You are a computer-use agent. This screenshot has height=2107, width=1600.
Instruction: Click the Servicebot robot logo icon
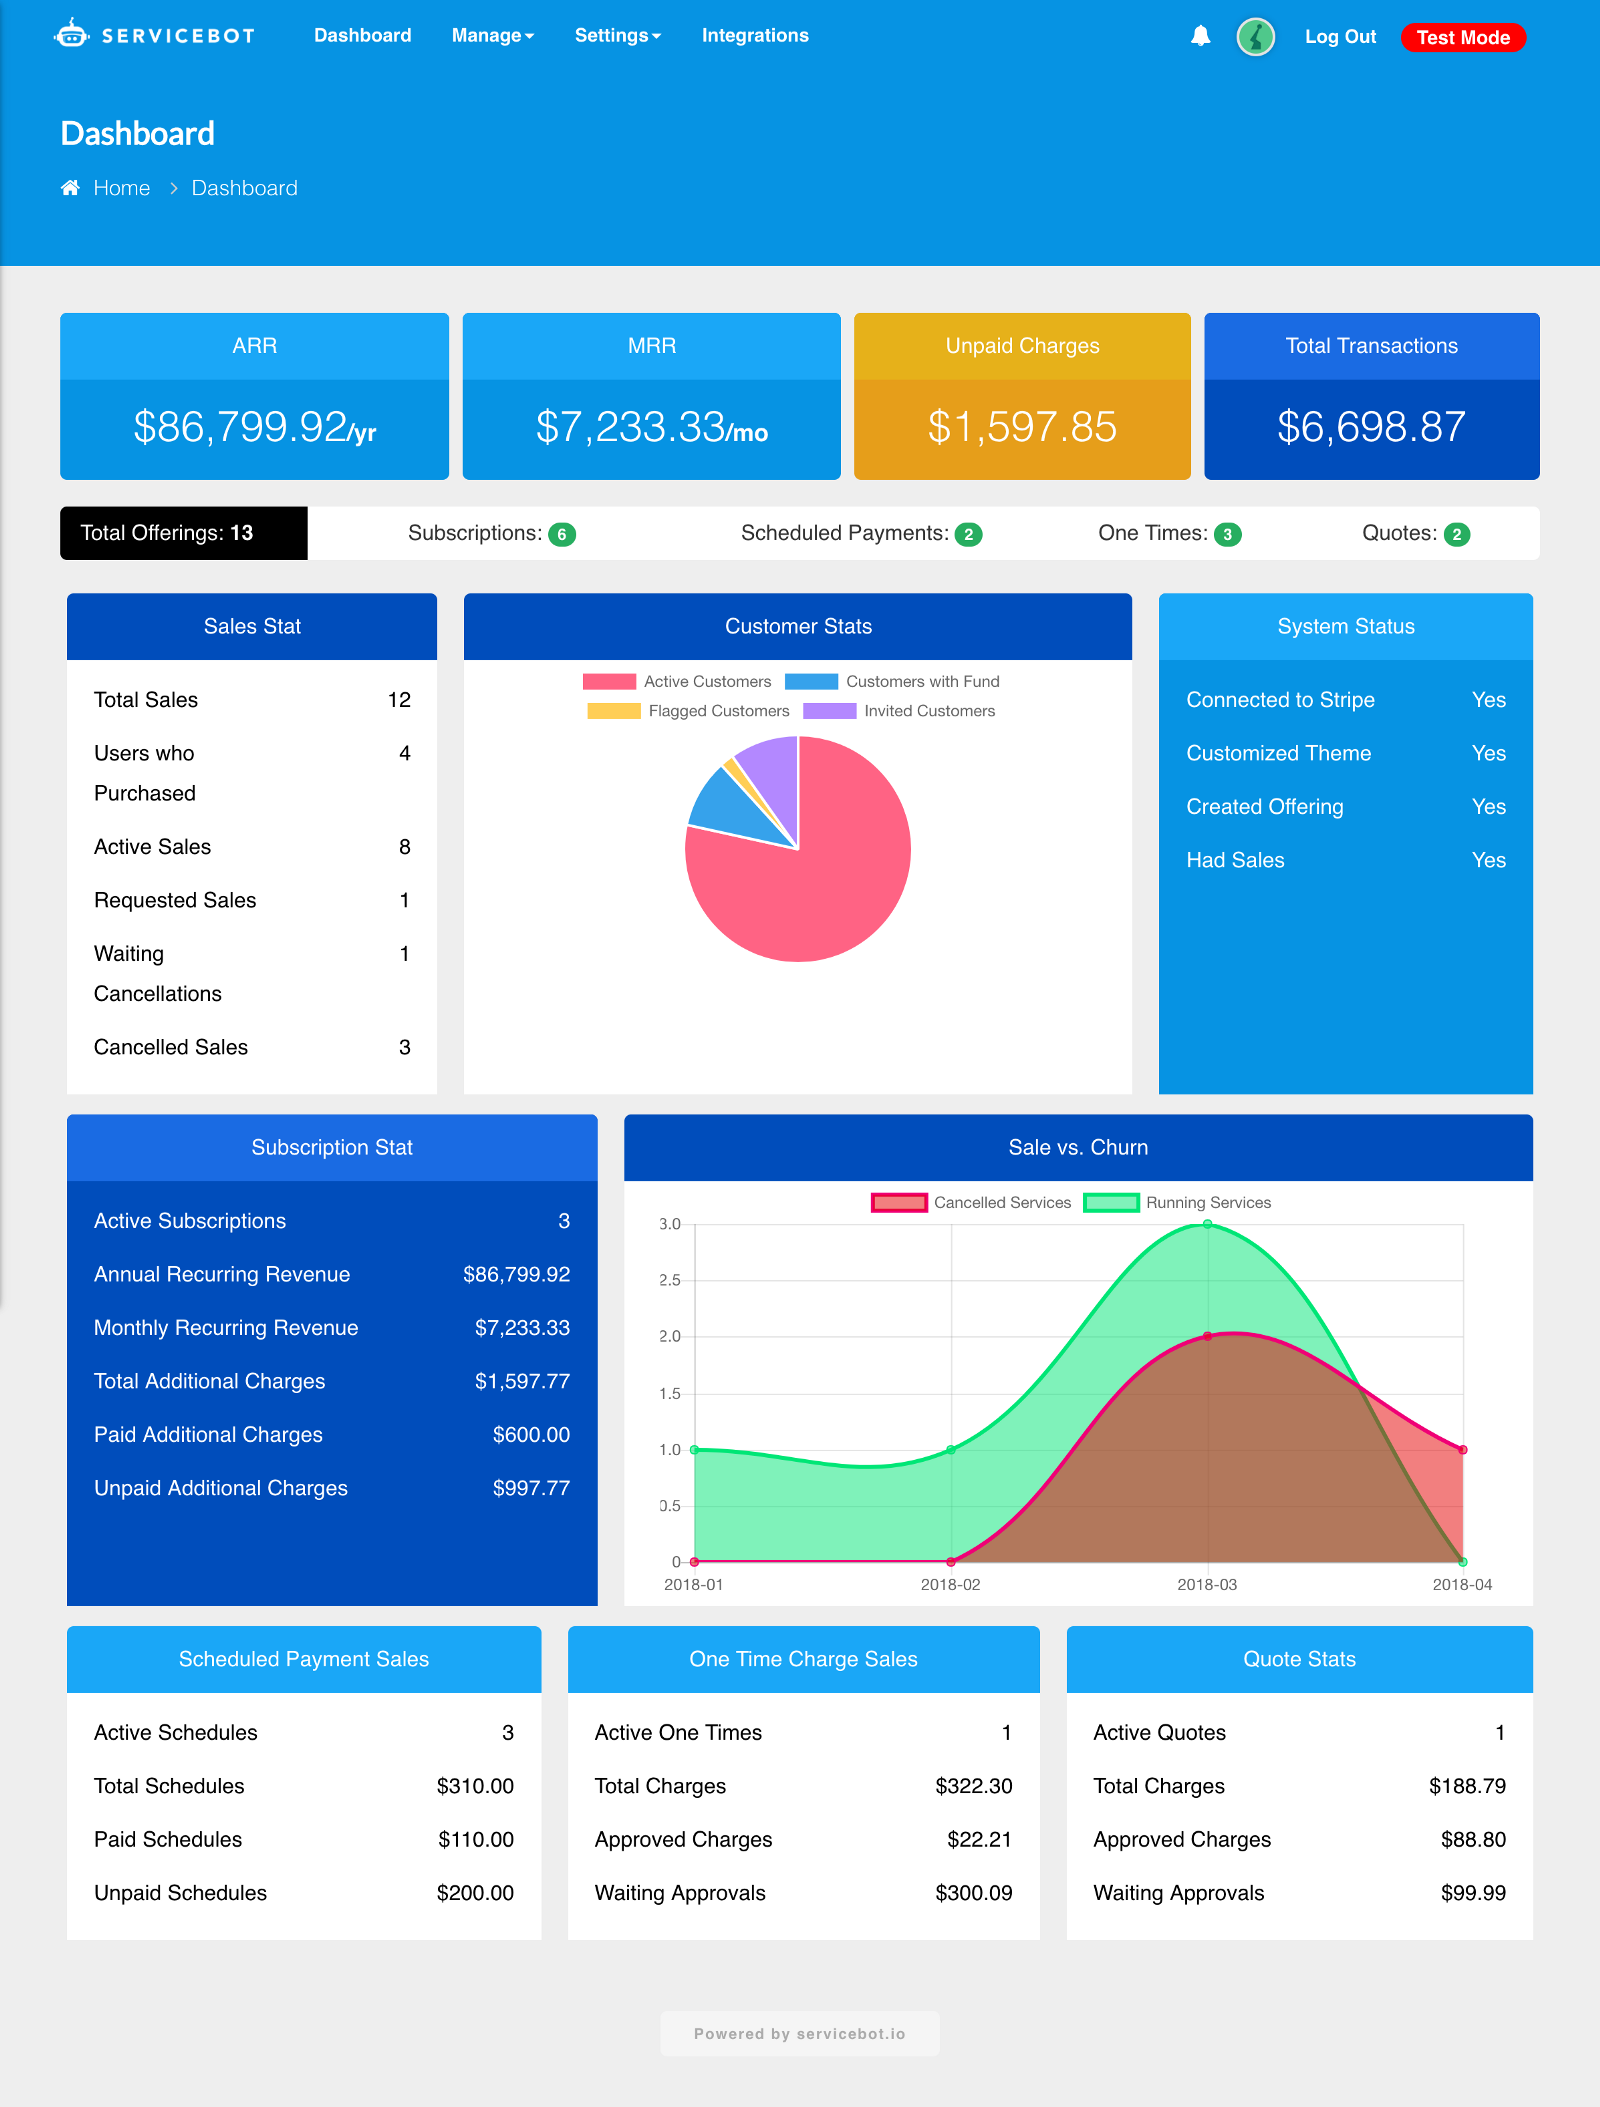[x=71, y=34]
